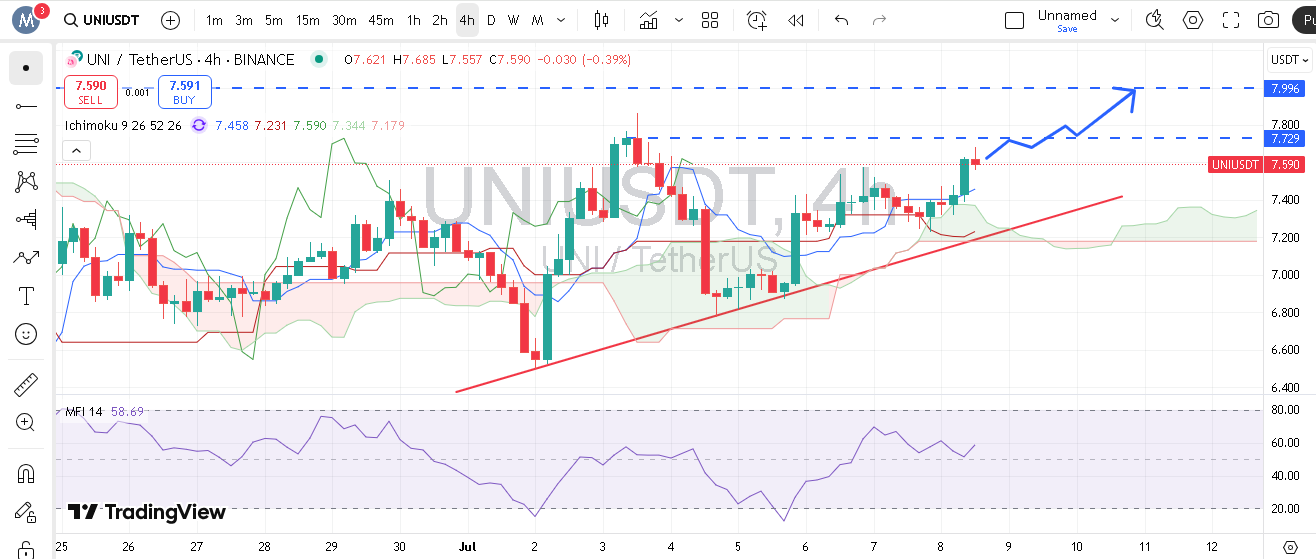
Task: Switch to the 2h timeframe
Action: pyautogui.click(x=440, y=20)
